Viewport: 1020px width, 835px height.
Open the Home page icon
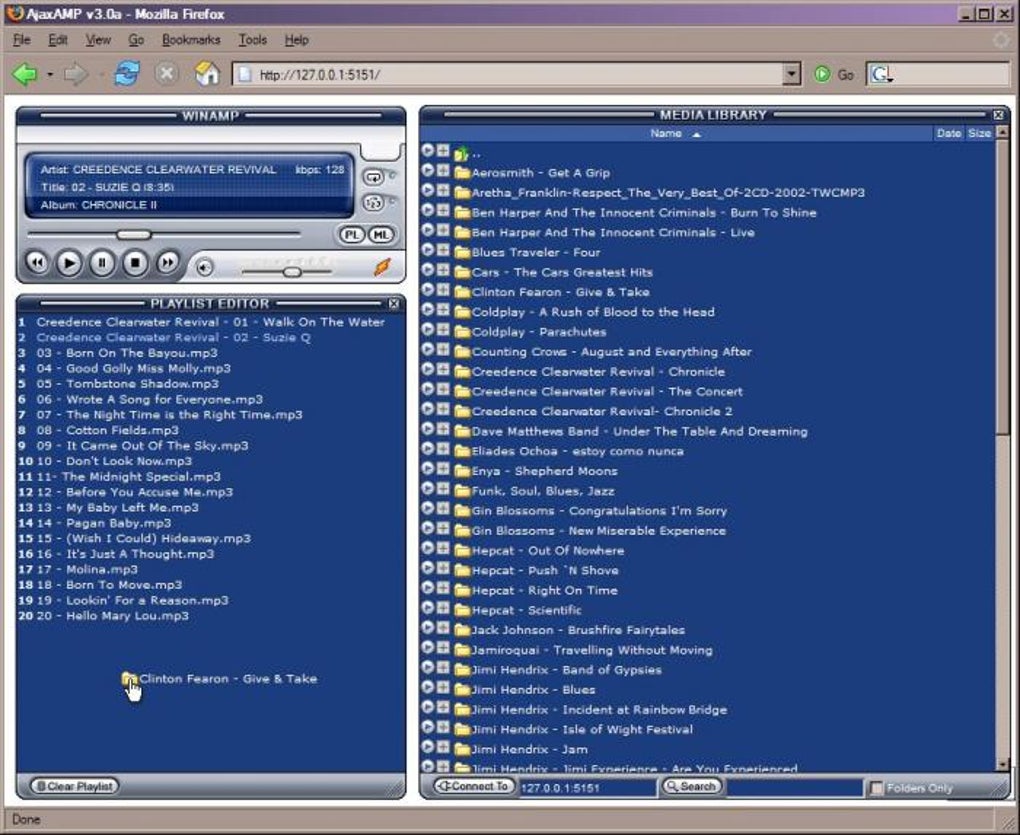[207, 73]
